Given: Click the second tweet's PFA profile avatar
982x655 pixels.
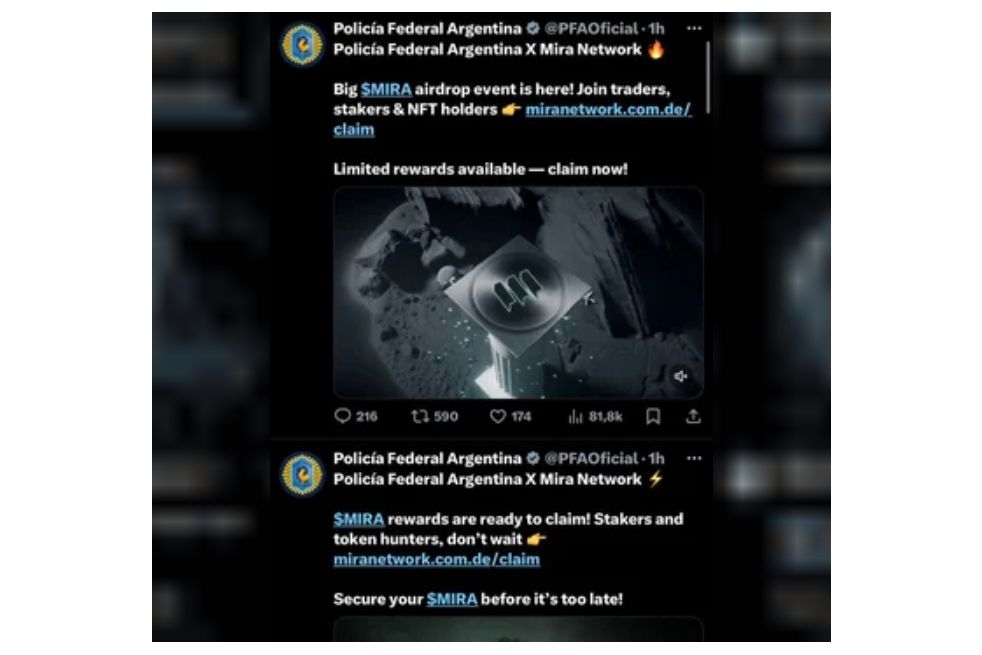Looking at the screenshot, I should (x=302, y=475).
